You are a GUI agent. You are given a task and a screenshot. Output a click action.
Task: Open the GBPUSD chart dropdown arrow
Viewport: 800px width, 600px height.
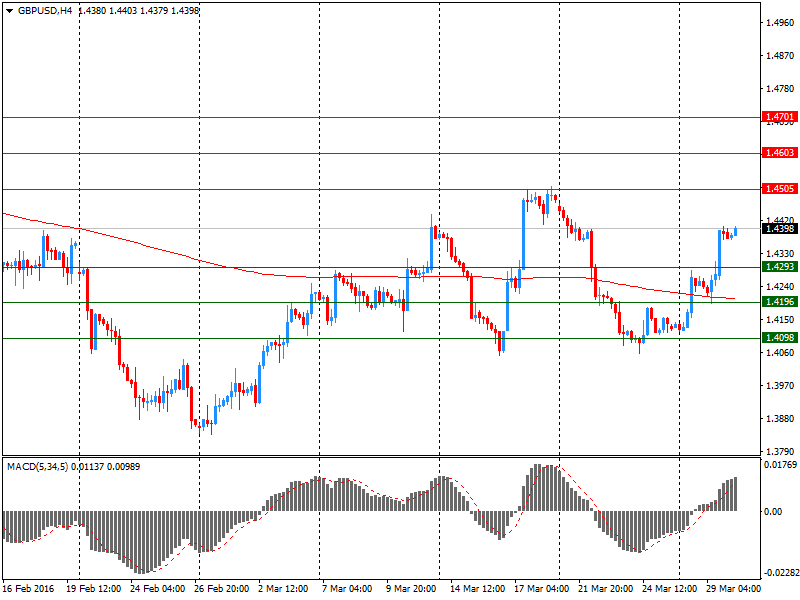[9, 11]
